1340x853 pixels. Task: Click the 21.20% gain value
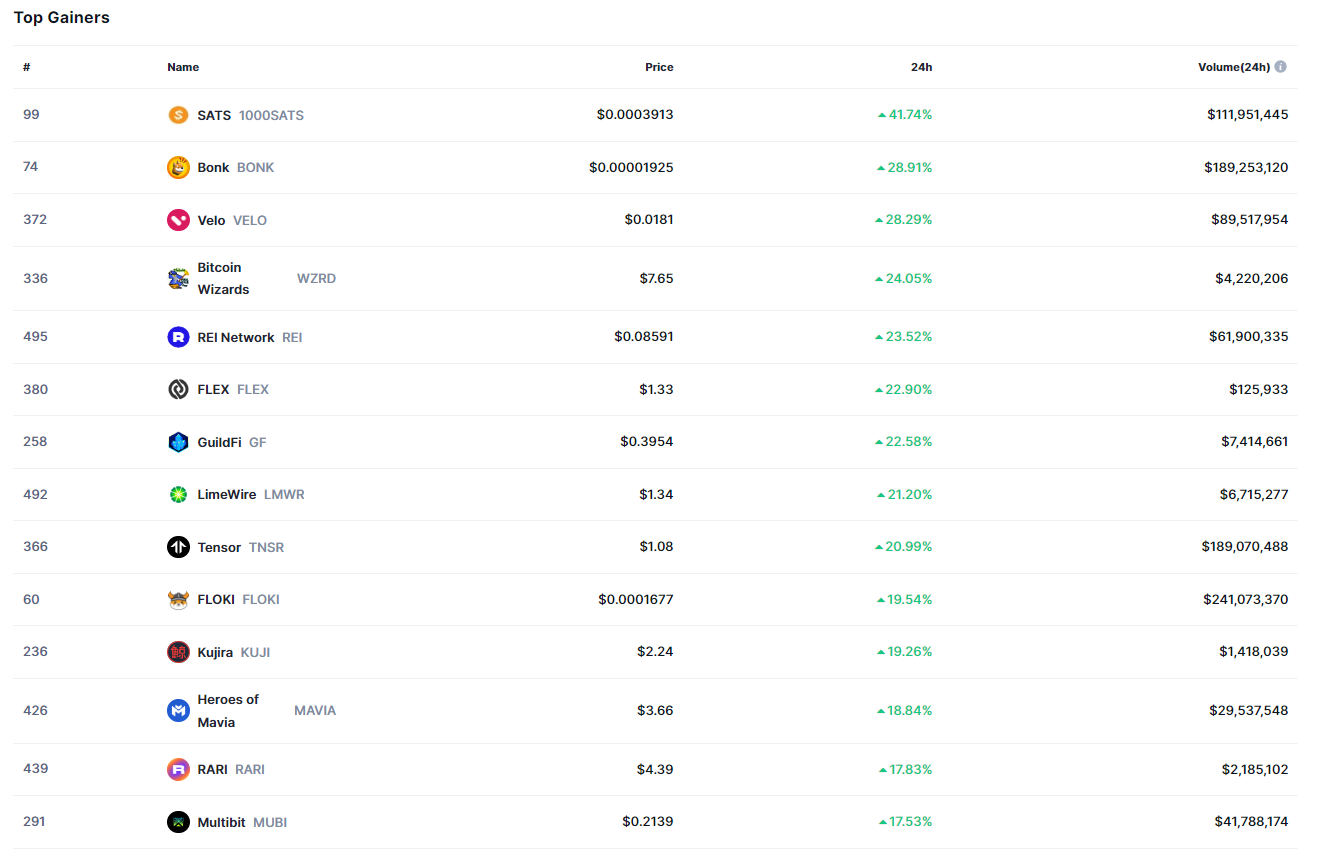click(x=904, y=494)
